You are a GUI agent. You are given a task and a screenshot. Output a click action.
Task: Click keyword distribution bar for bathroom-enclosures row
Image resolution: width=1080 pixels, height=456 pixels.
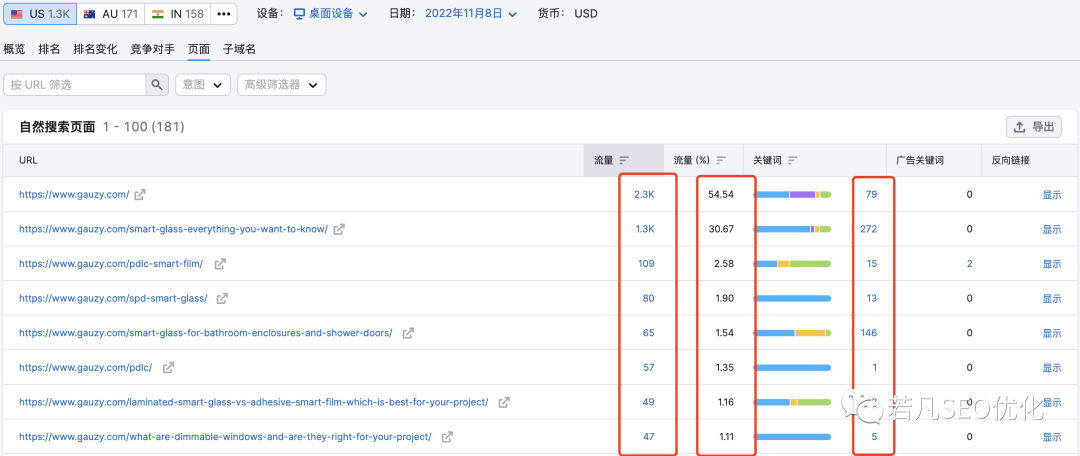793,333
